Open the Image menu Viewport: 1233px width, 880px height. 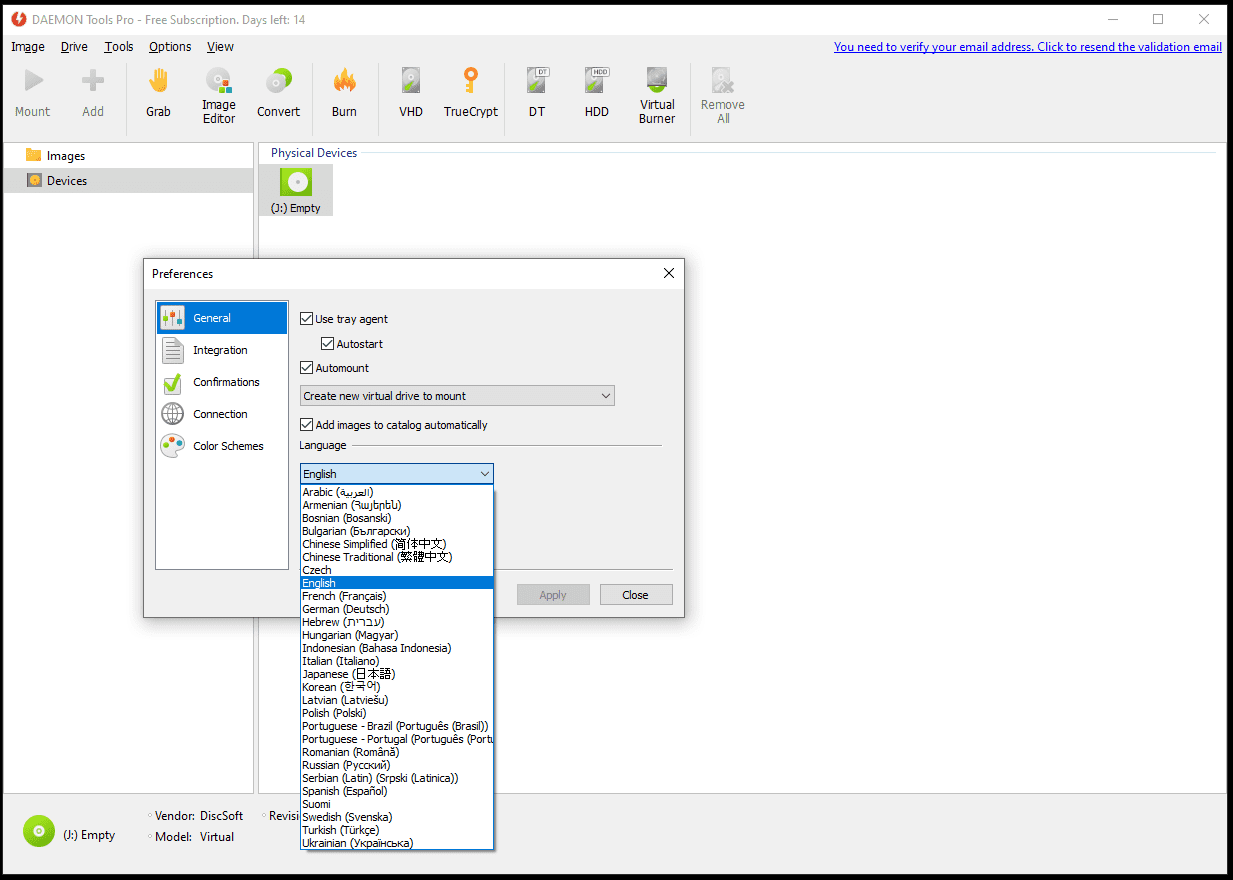click(x=28, y=47)
